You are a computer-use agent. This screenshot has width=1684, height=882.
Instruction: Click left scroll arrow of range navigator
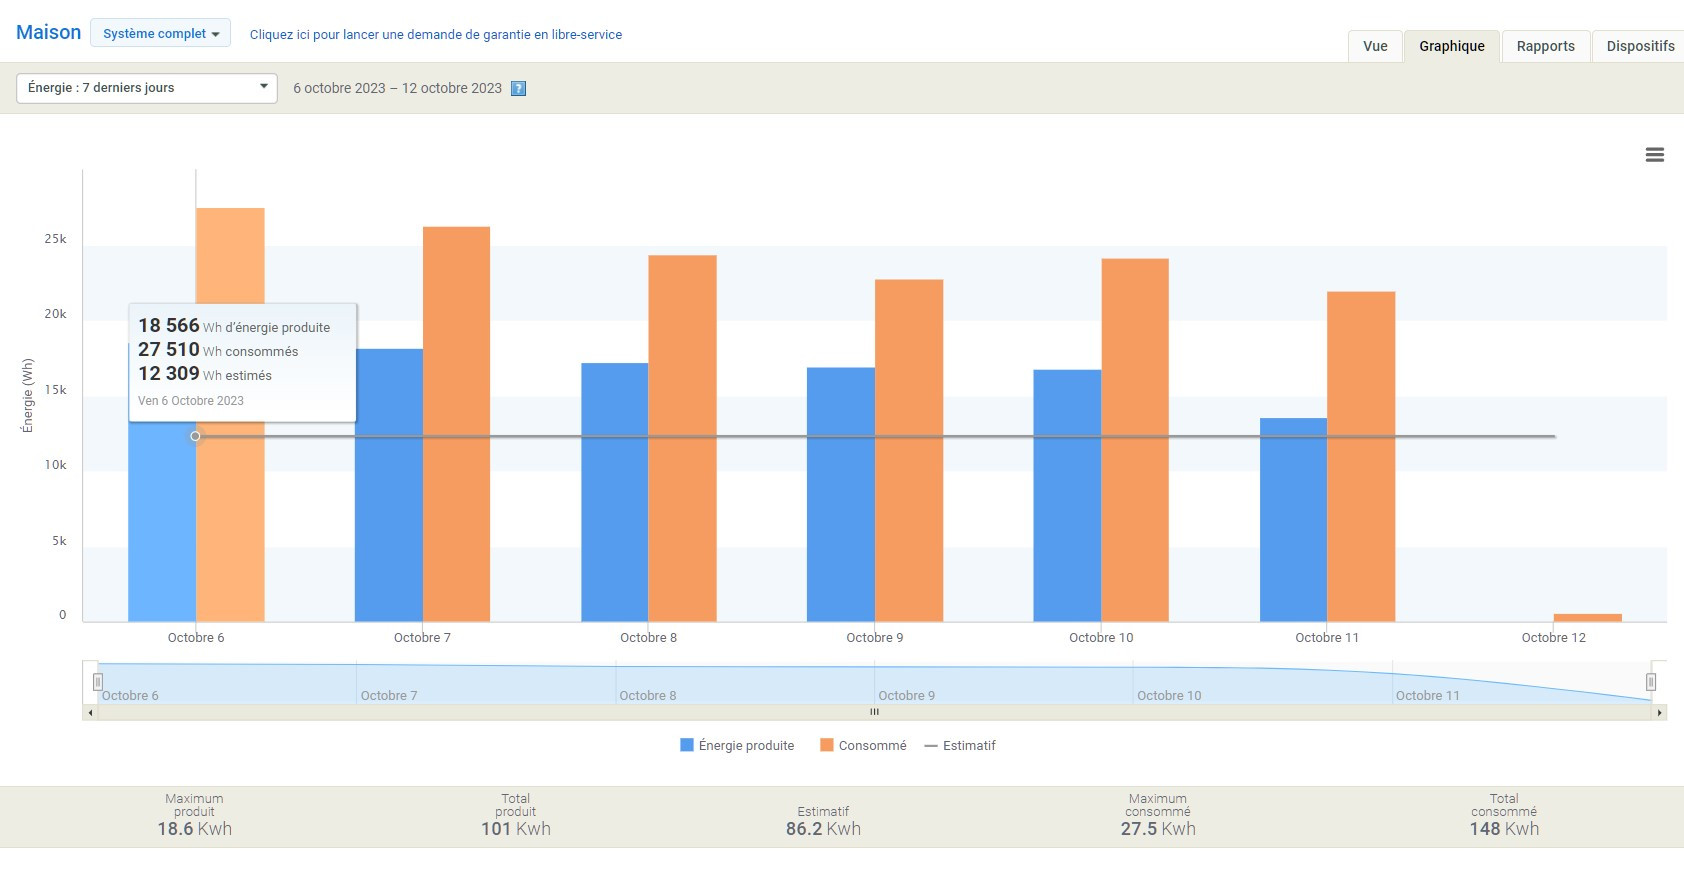(90, 713)
